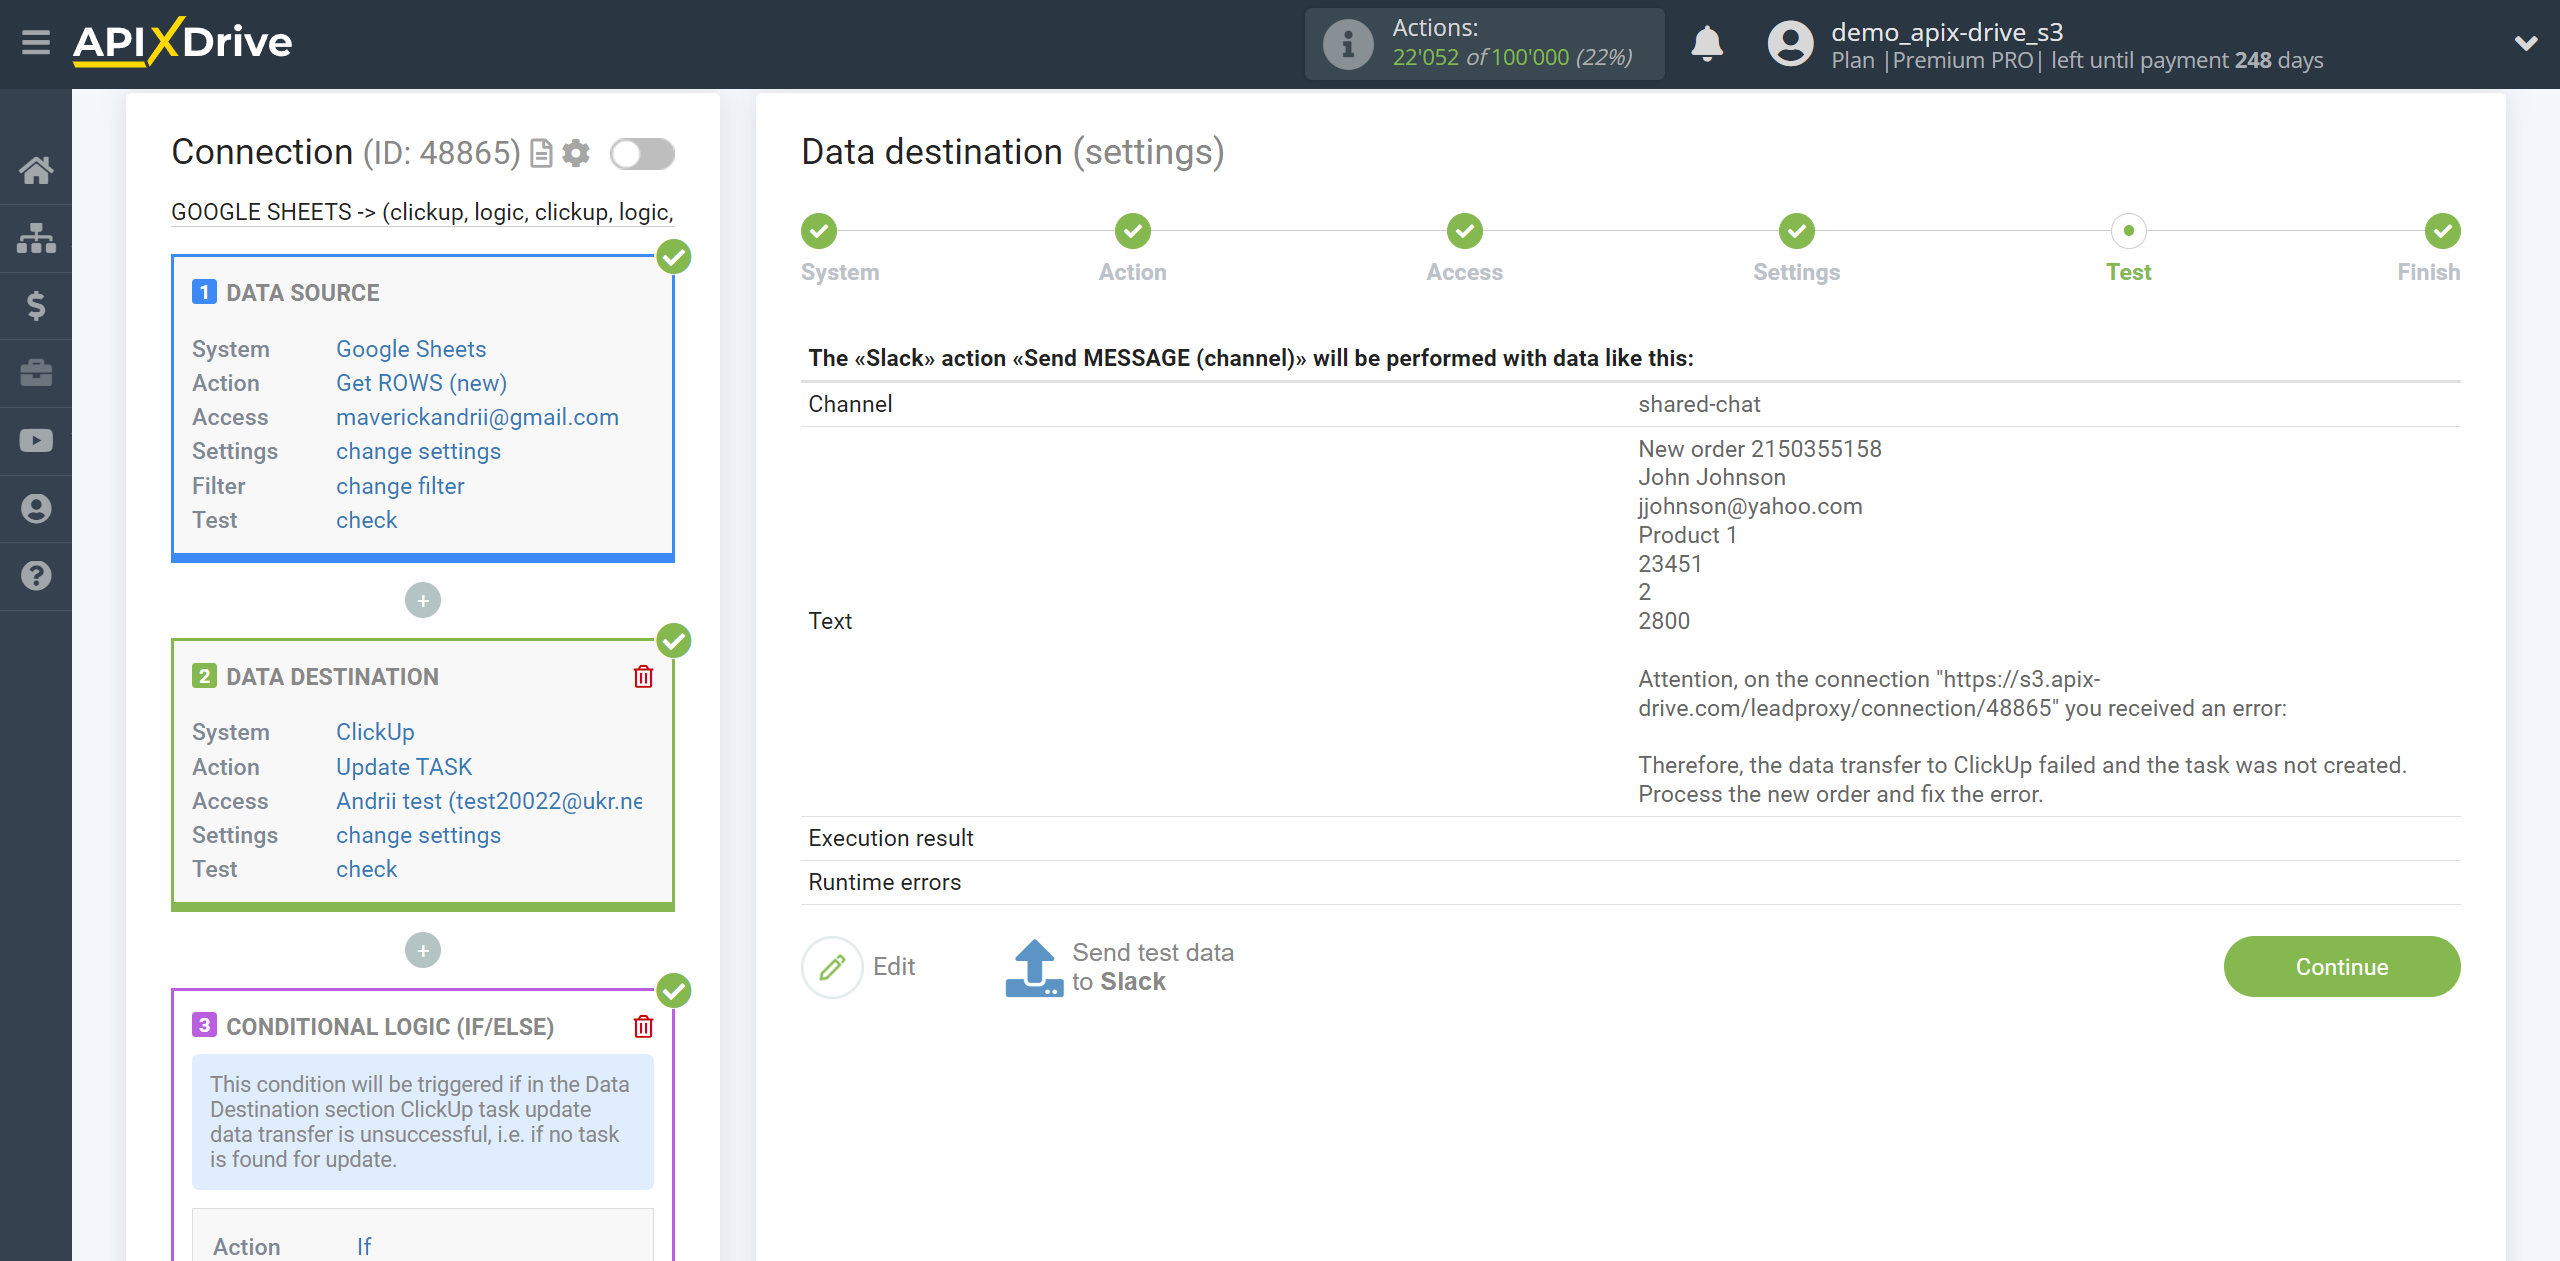Click the conditional logic description note
The height and width of the screenshot is (1261, 2560).
[423, 1122]
